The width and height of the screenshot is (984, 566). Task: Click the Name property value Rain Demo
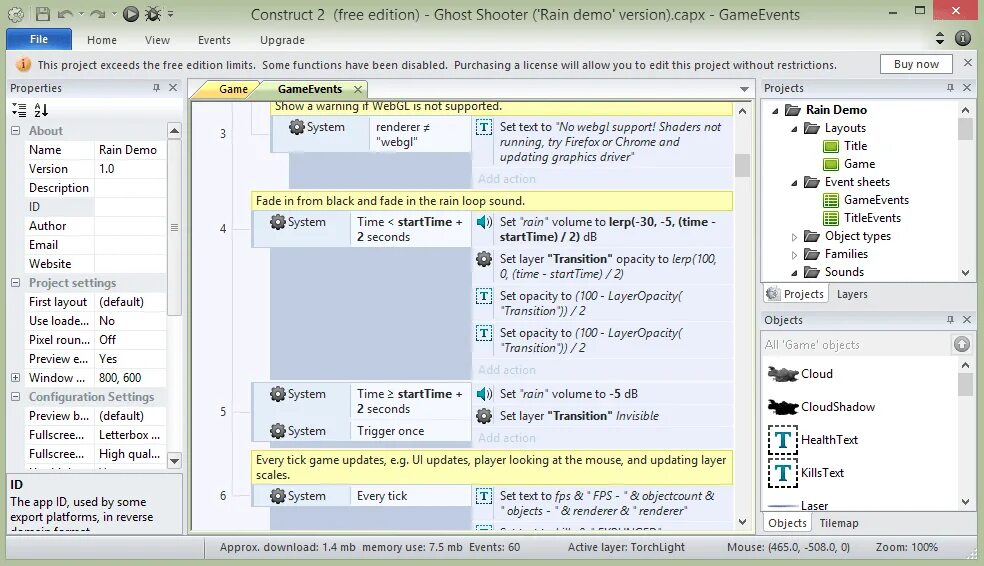131,150
